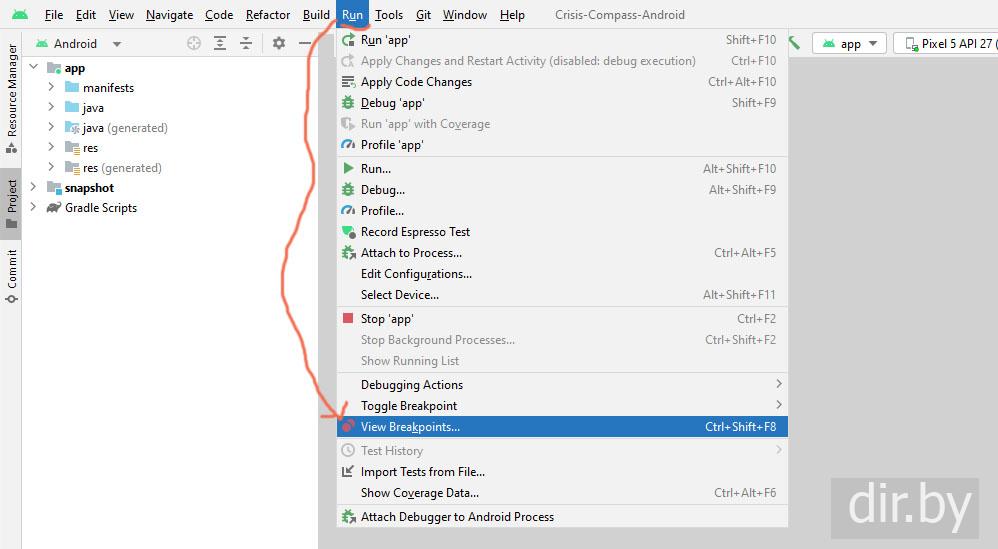Choose Profile 'app' menu entry
998x549 pixels.
[x=562, y=145]
